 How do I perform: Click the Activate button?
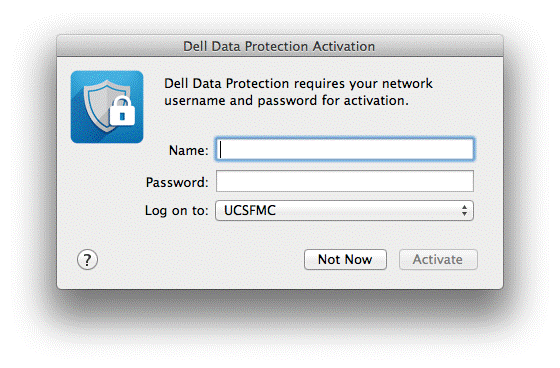click(x=438, y=259)
